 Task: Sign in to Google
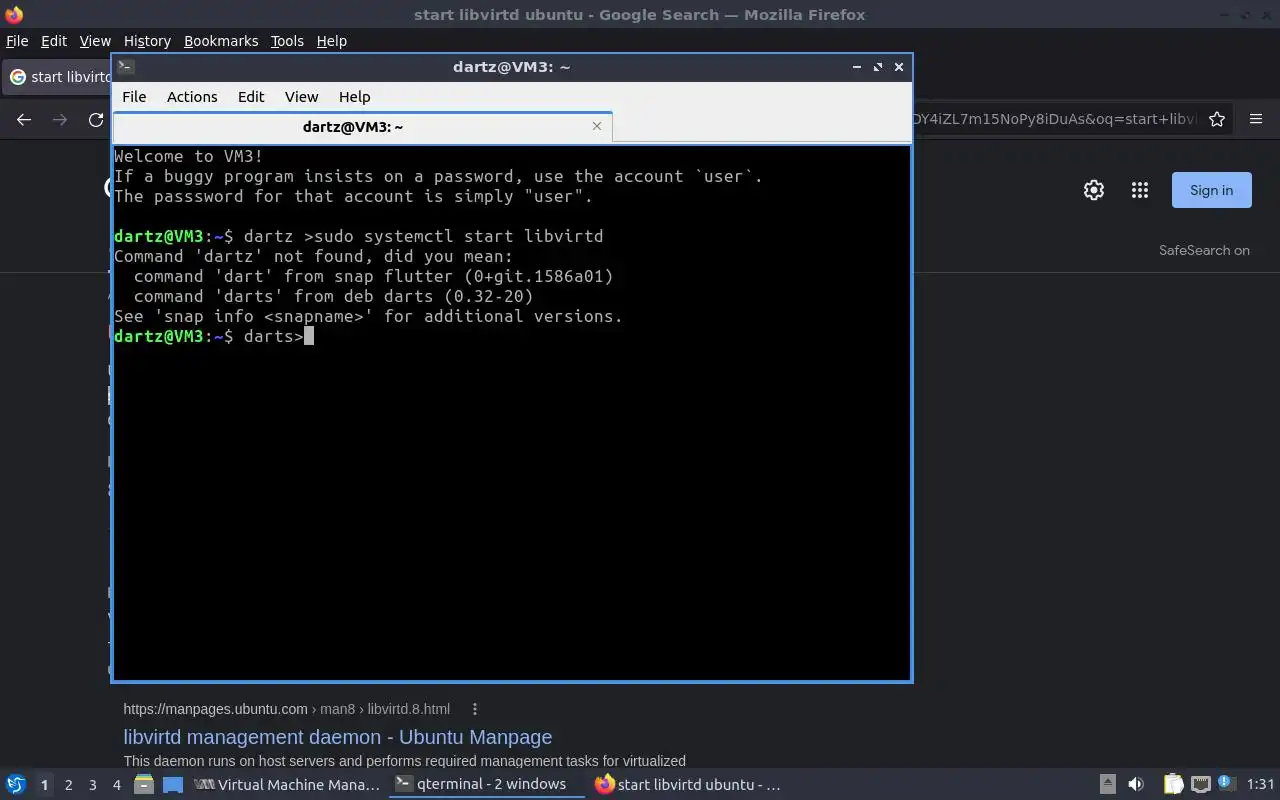pyautogui.click(x=1211, y=190)
